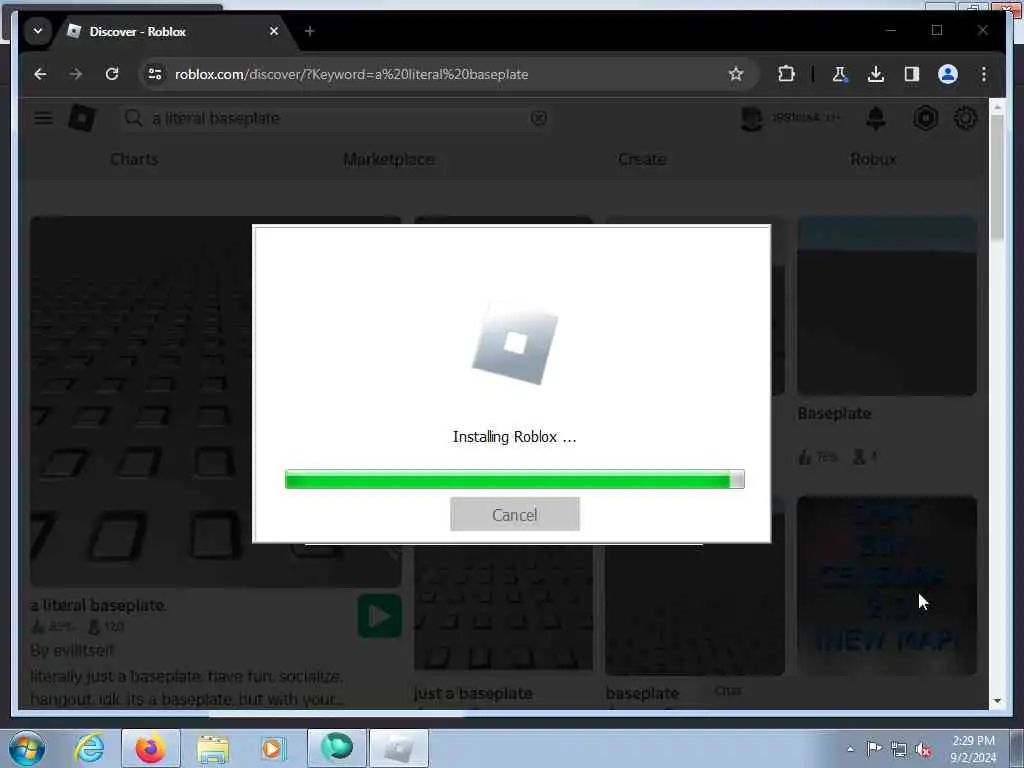Open Action Center flag icon
Viewport: 1024px width, 768px height.
click(x=874, y=749)
